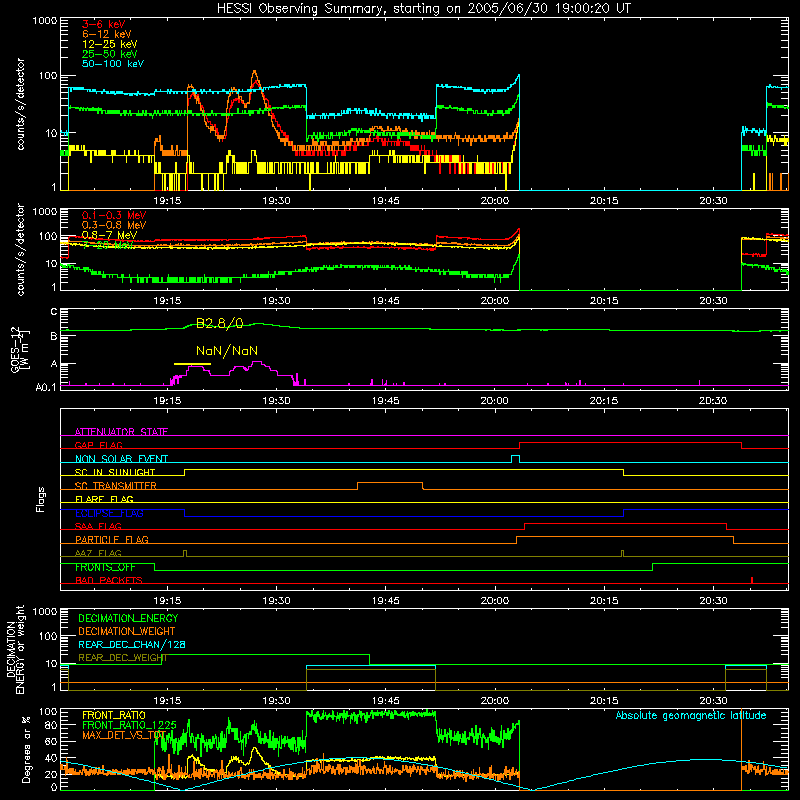This screenshot has width=800, height=800.
Task: Click the orange 'MAX_DET_VS_TOT' legend entry
Action: [x=124, y=735]
